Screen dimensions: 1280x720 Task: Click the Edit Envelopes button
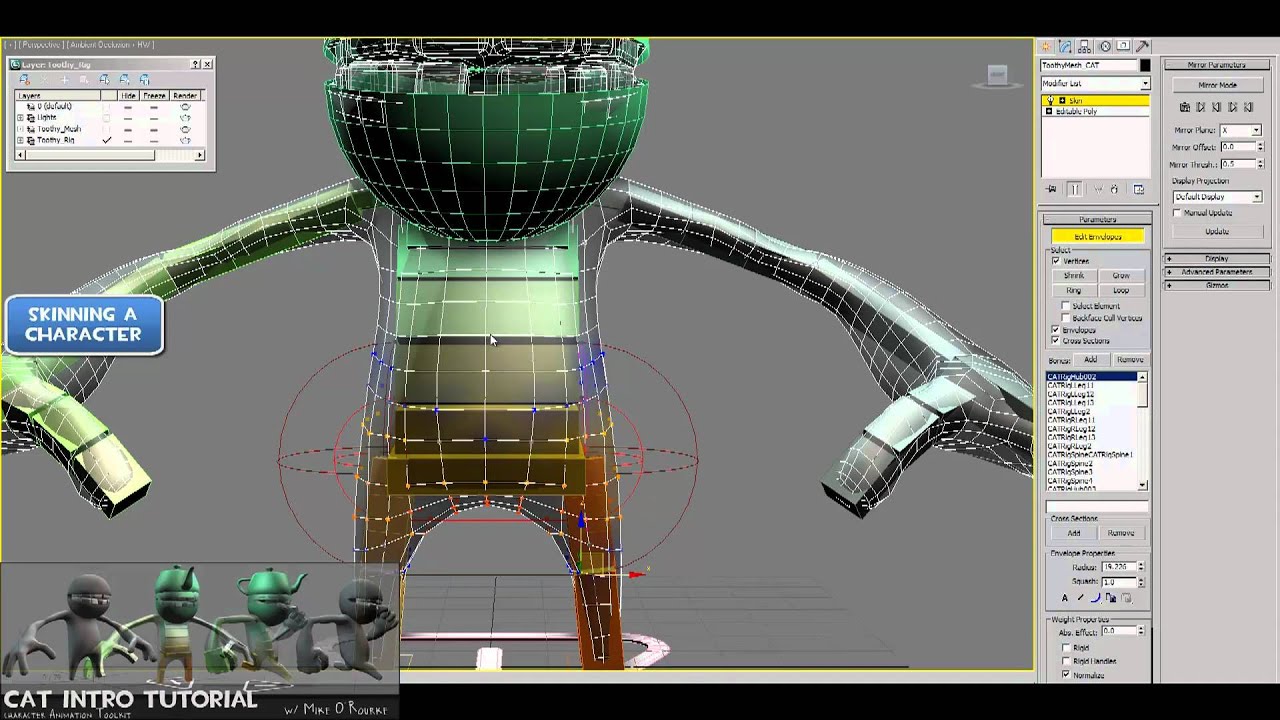(1097, 236)
